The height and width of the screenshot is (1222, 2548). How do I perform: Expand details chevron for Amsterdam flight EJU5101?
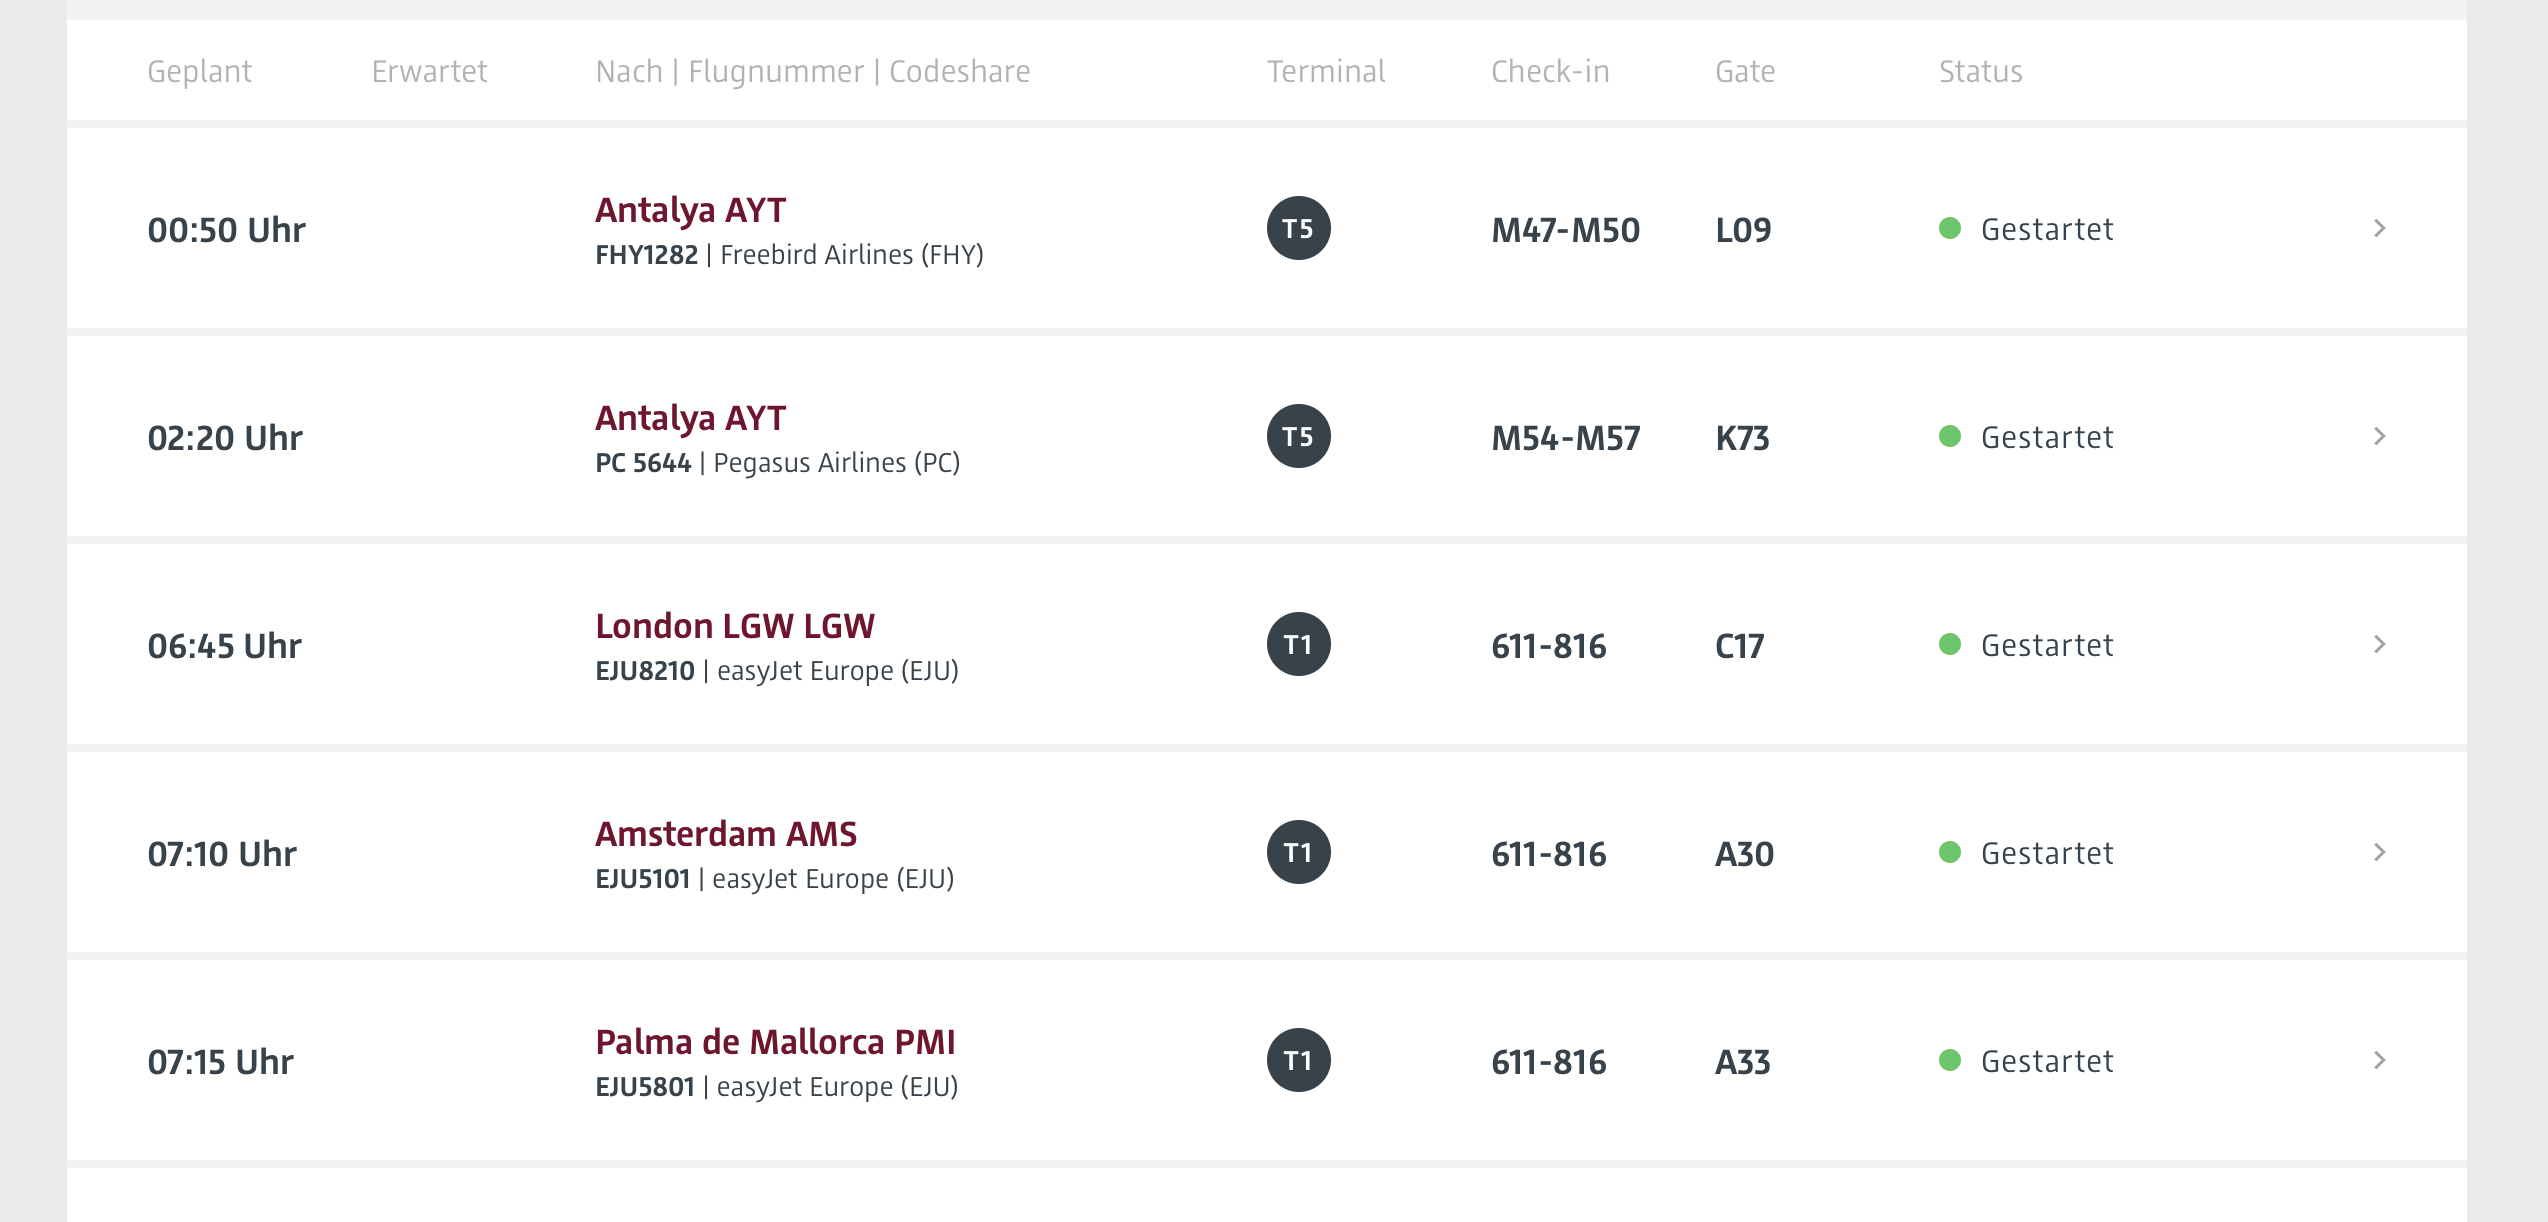[2380, 852]
